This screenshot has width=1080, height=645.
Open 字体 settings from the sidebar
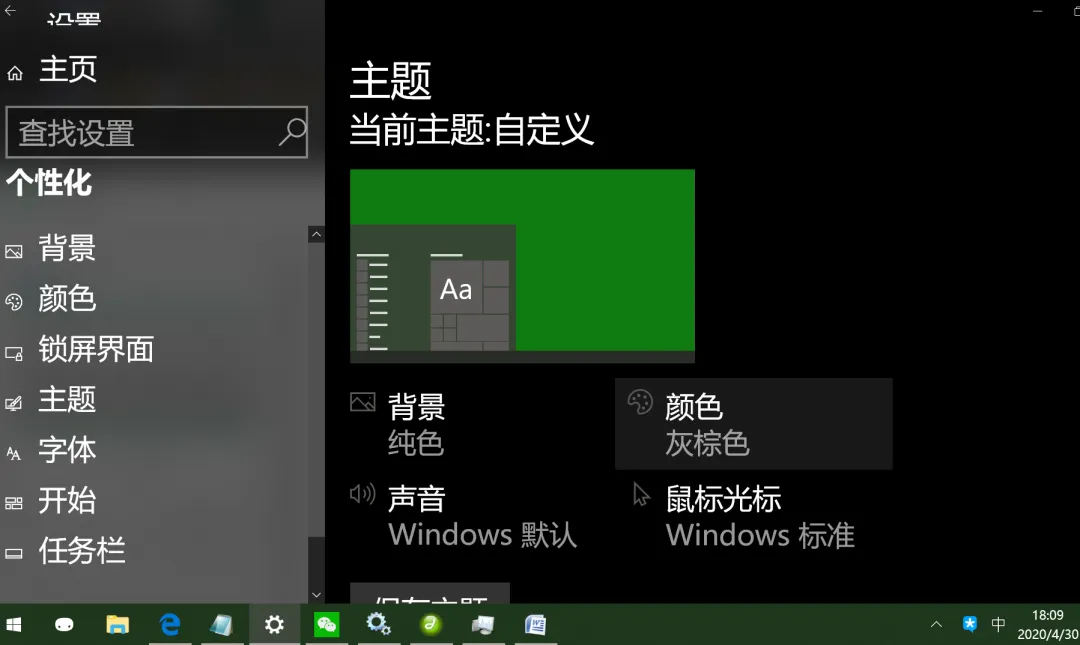(x=66, y=451)
